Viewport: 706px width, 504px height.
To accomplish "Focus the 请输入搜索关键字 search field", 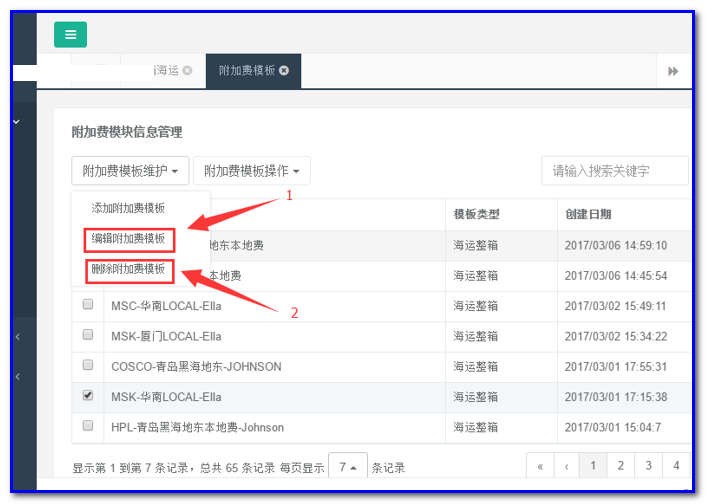I will [615, 171].
